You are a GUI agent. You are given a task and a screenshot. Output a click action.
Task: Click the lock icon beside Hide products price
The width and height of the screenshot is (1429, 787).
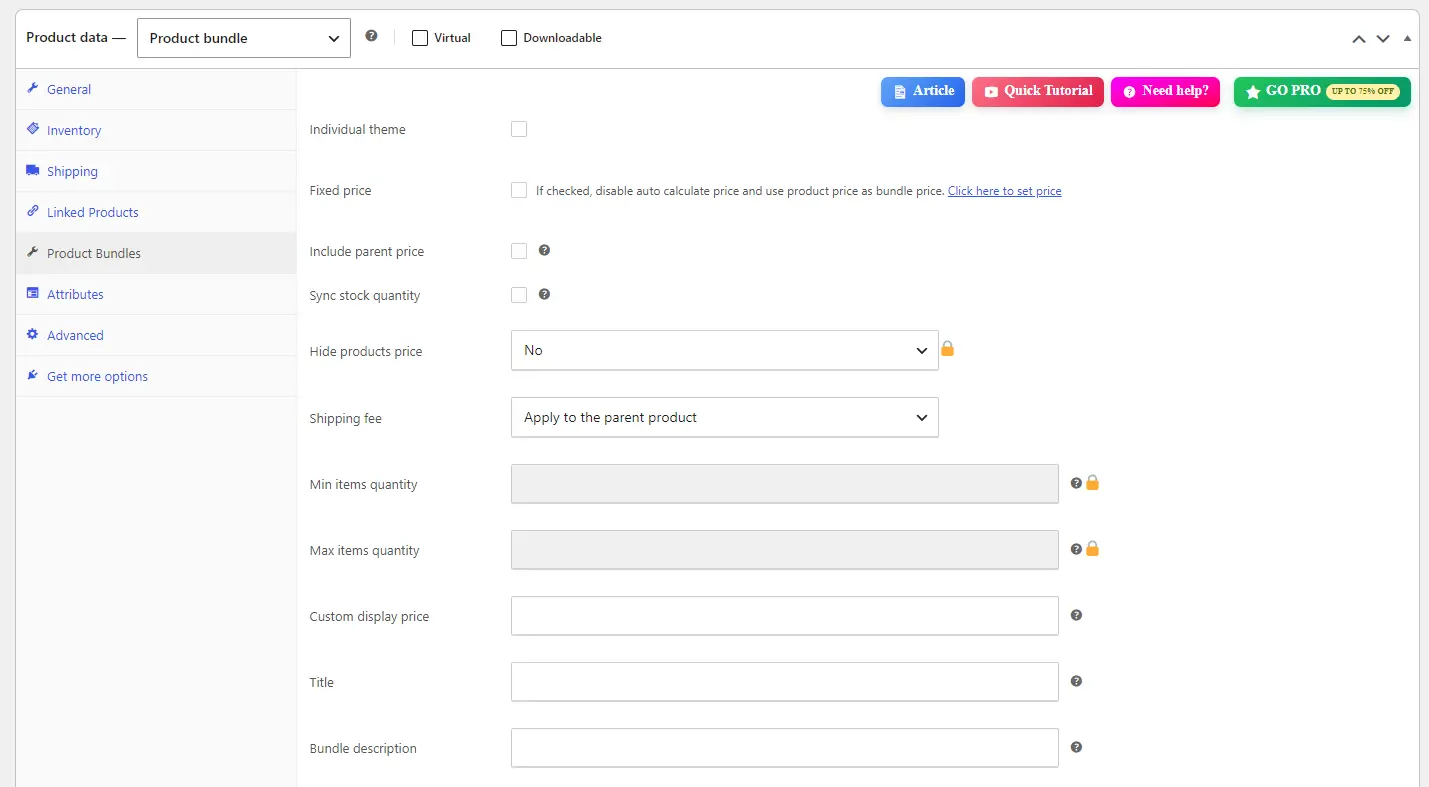pyautogui.click(x=947, y=349)
